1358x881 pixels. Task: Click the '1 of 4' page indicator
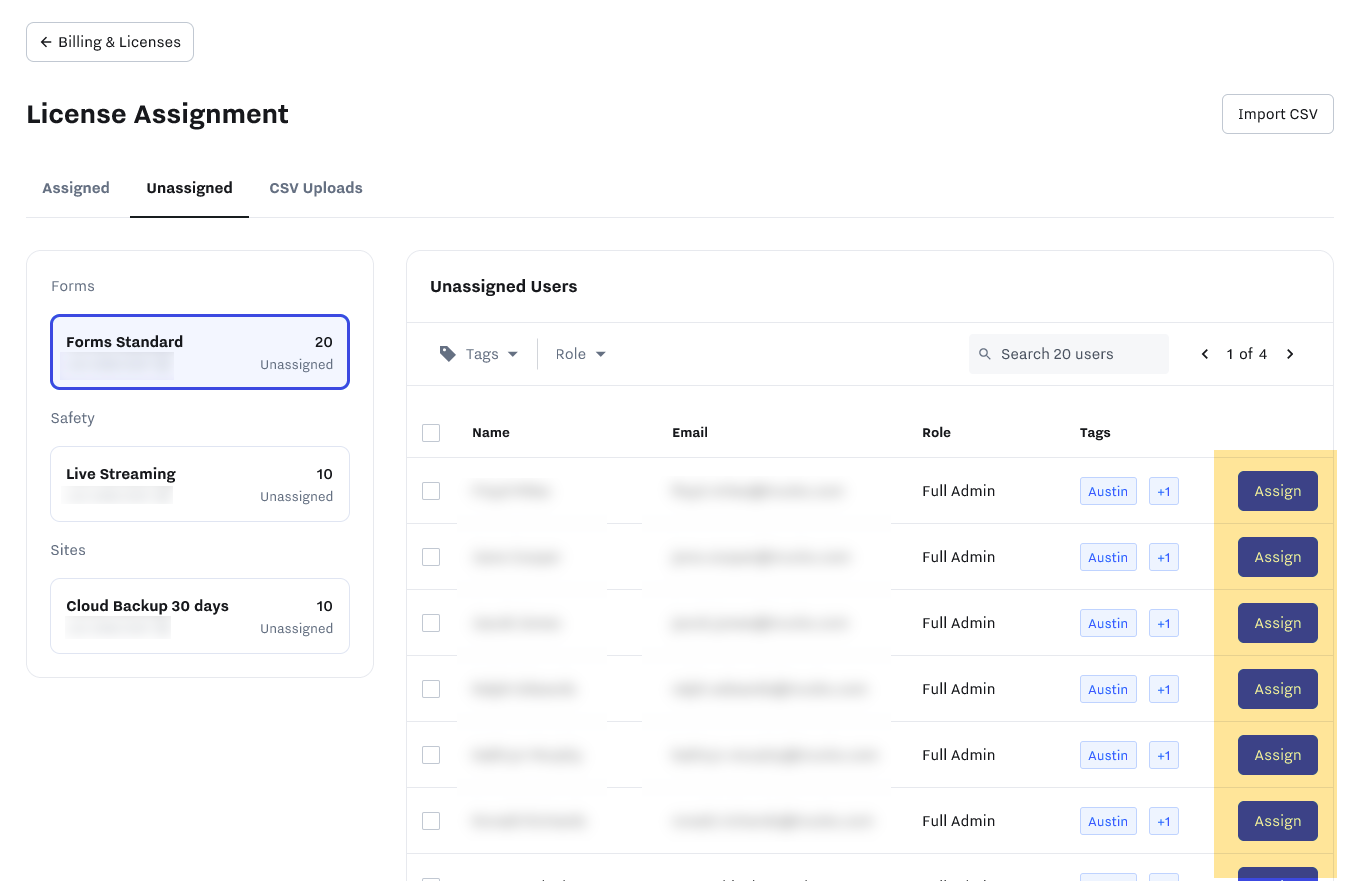pos(1247,354)
